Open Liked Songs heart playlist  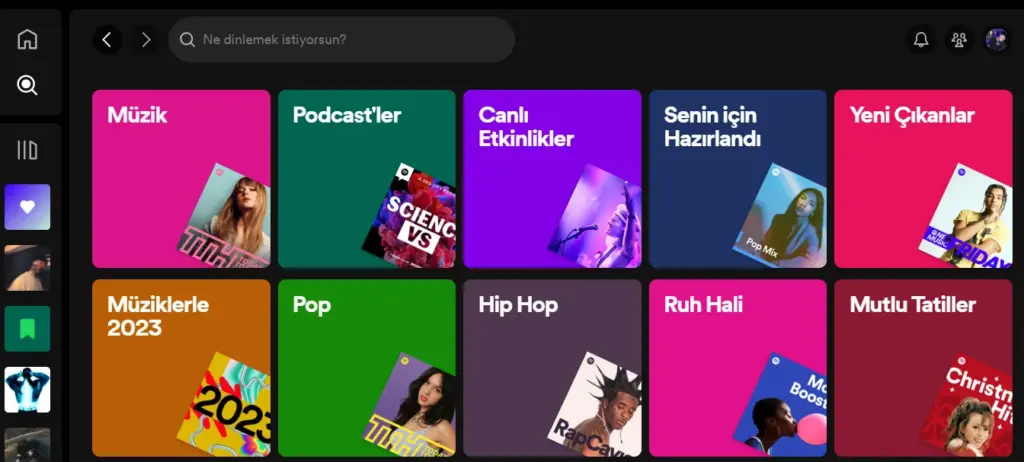pyautogui.click(x=27, y=207)
